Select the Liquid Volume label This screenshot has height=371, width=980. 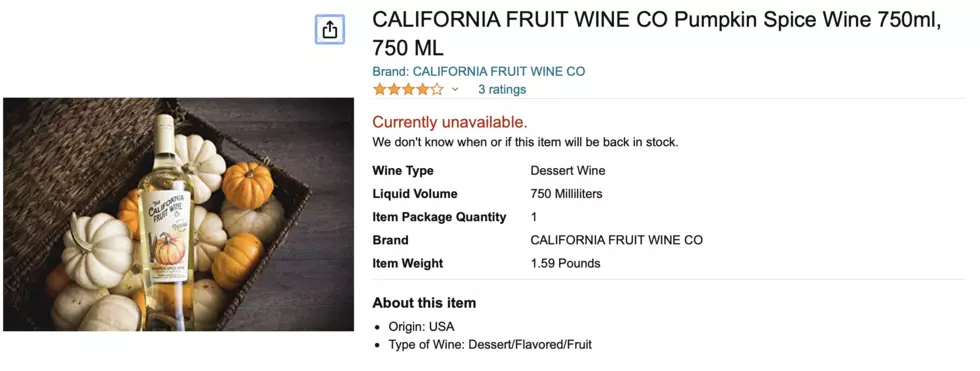(x=415, y=194)
